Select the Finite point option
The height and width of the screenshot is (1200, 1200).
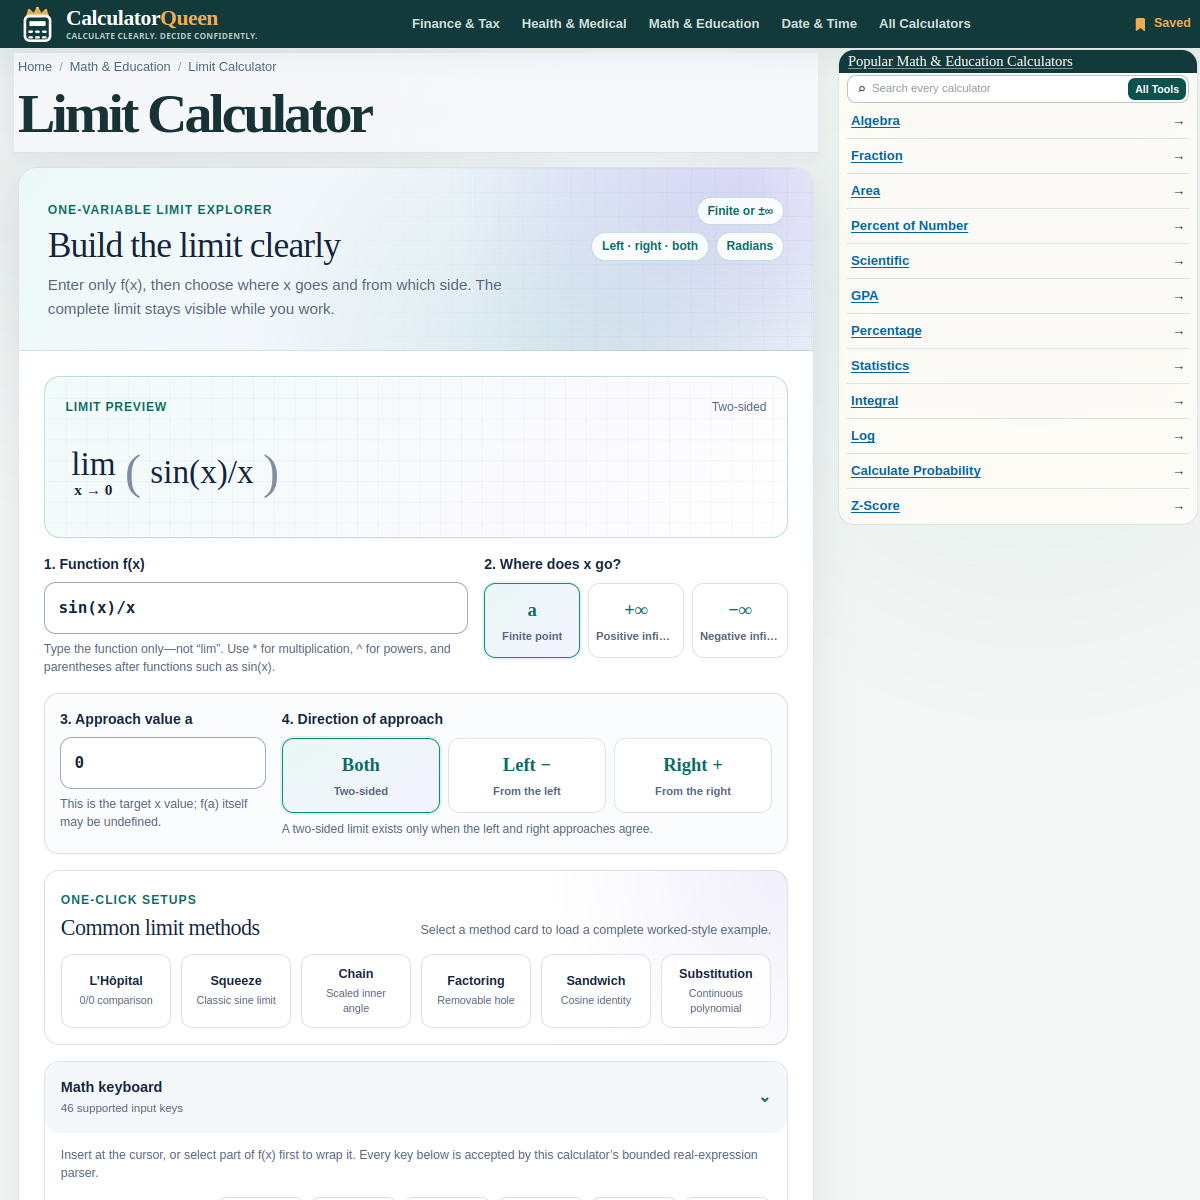click(x=532, y=621)
